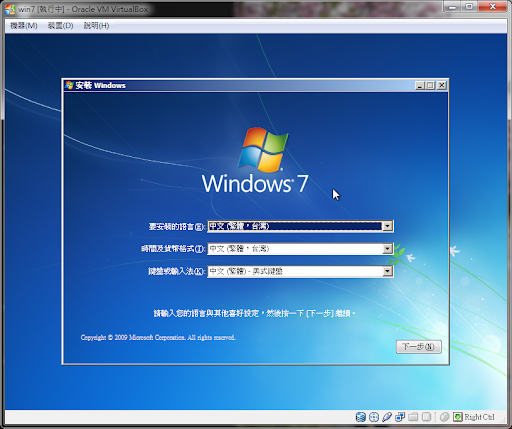Close the 安裝 Windows setup dialog

pyautogui.click(x=442, y=85)
